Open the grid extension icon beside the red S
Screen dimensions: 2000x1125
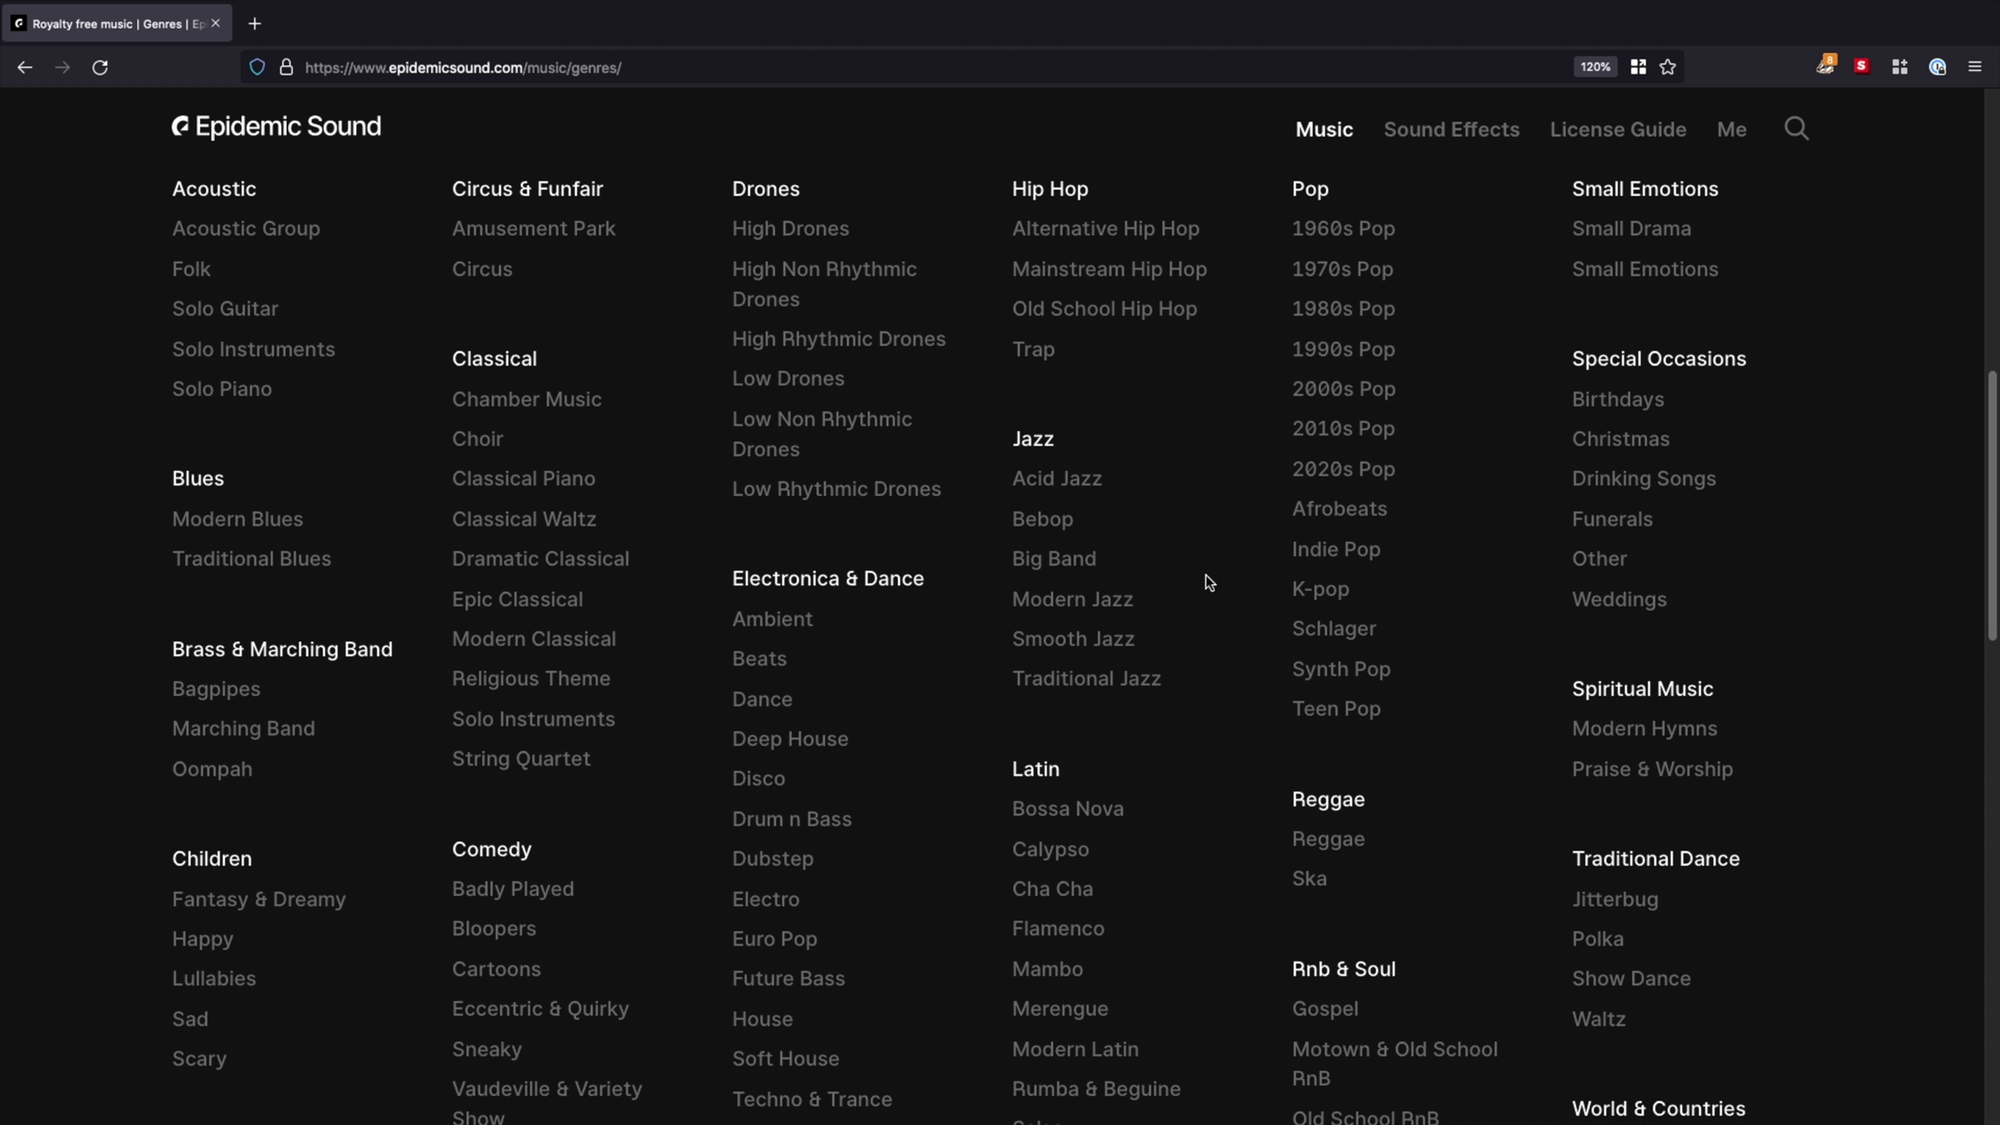coord(1900,67)
